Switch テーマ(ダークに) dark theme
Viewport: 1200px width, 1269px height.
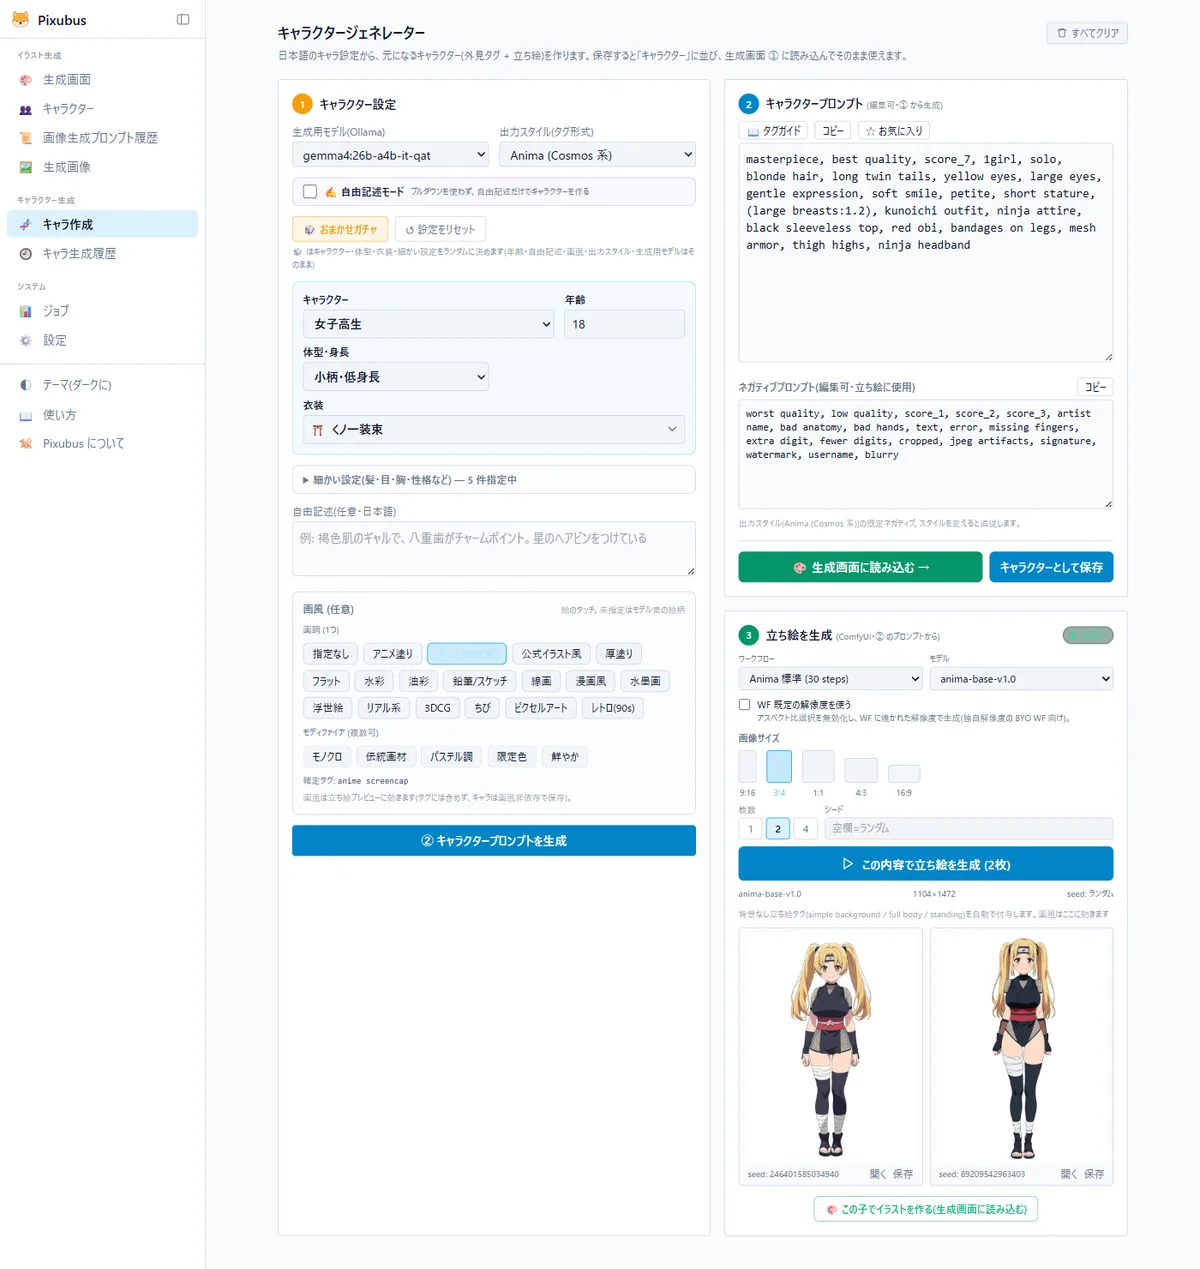[102, 385]
